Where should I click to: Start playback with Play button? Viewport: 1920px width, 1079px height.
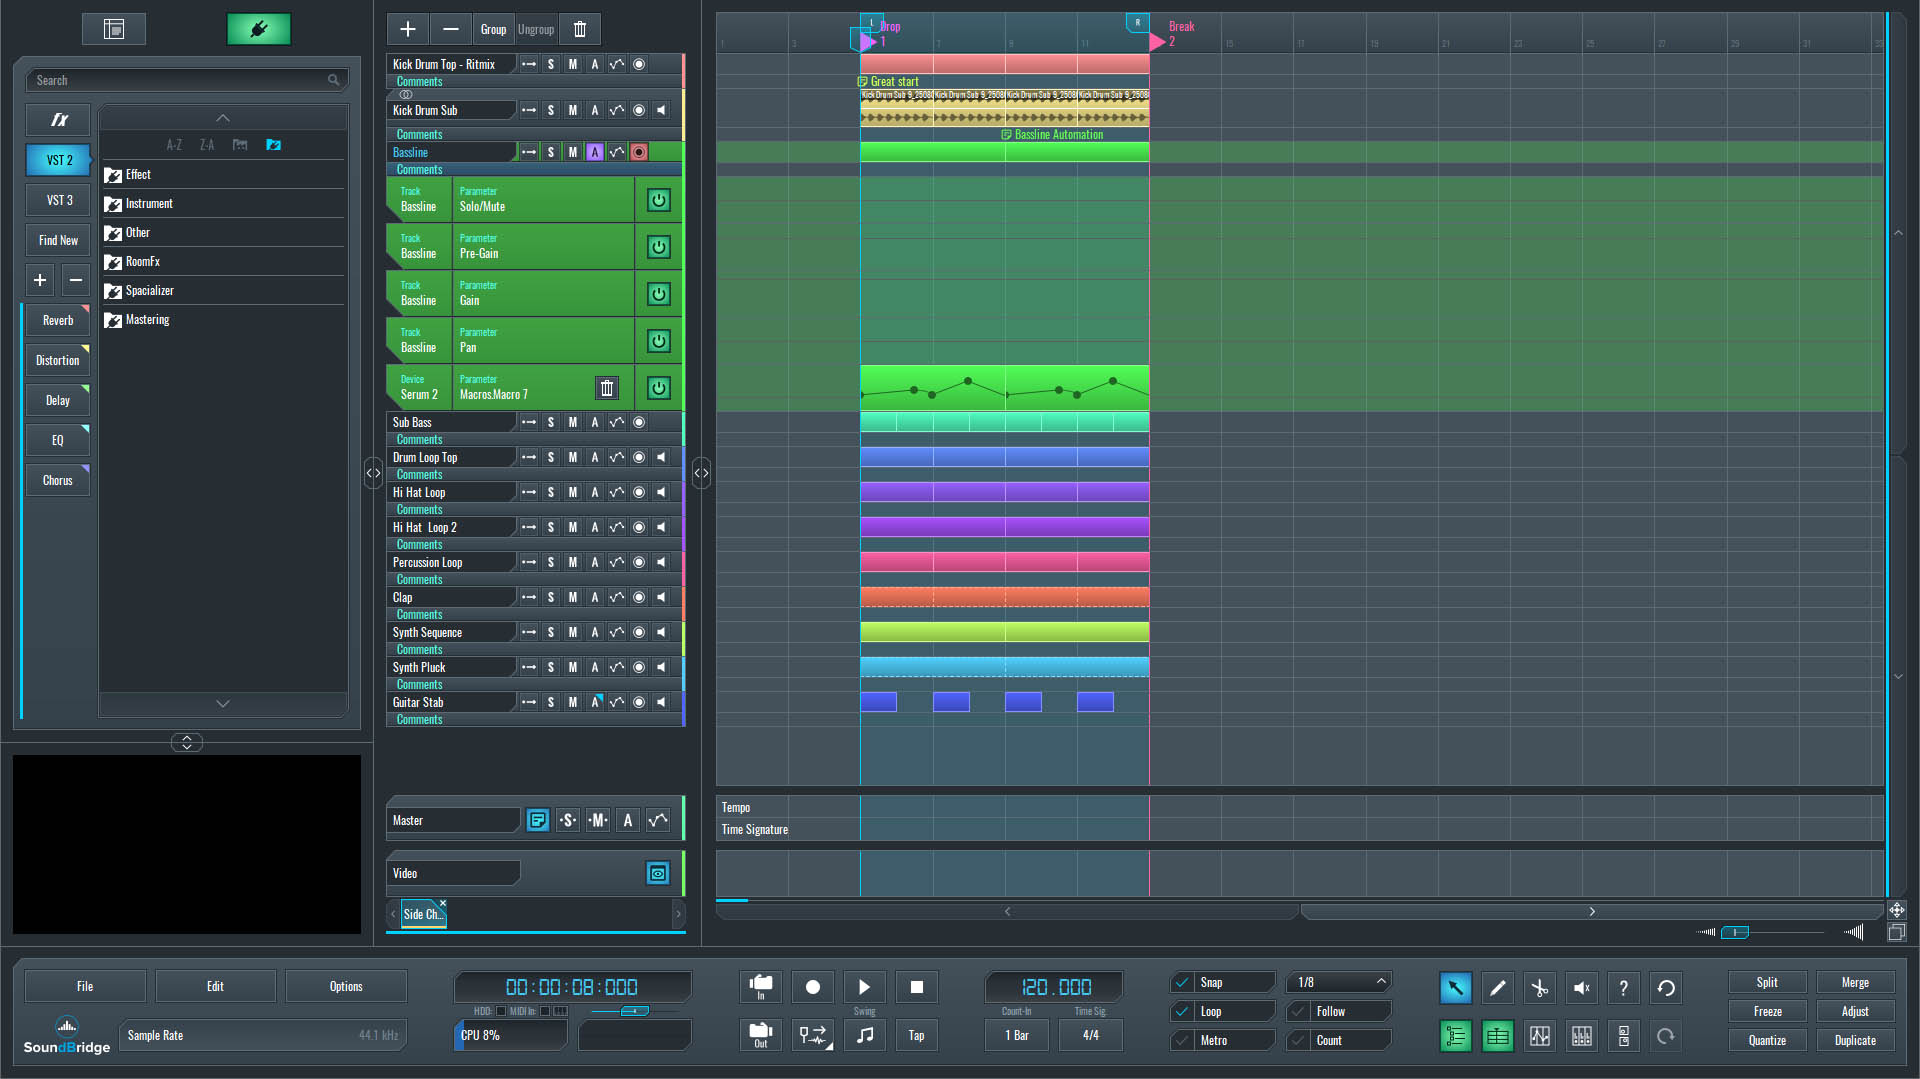tap(865, 987)
